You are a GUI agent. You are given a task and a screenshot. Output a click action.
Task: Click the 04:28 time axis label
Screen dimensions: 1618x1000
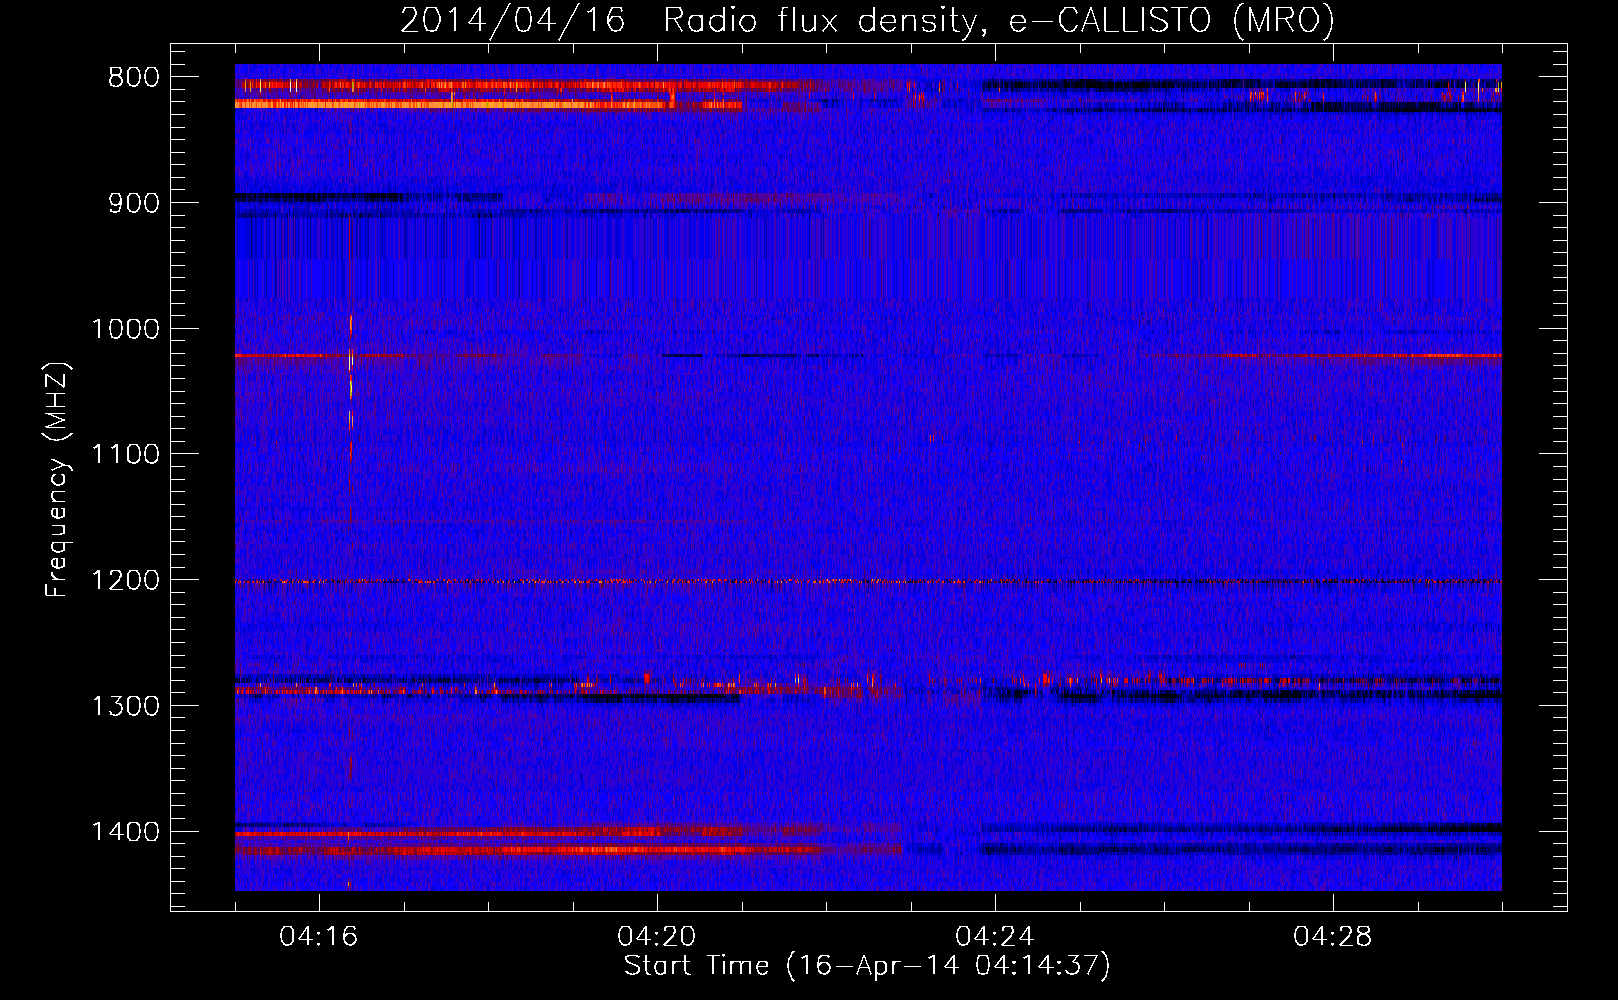1333,937
